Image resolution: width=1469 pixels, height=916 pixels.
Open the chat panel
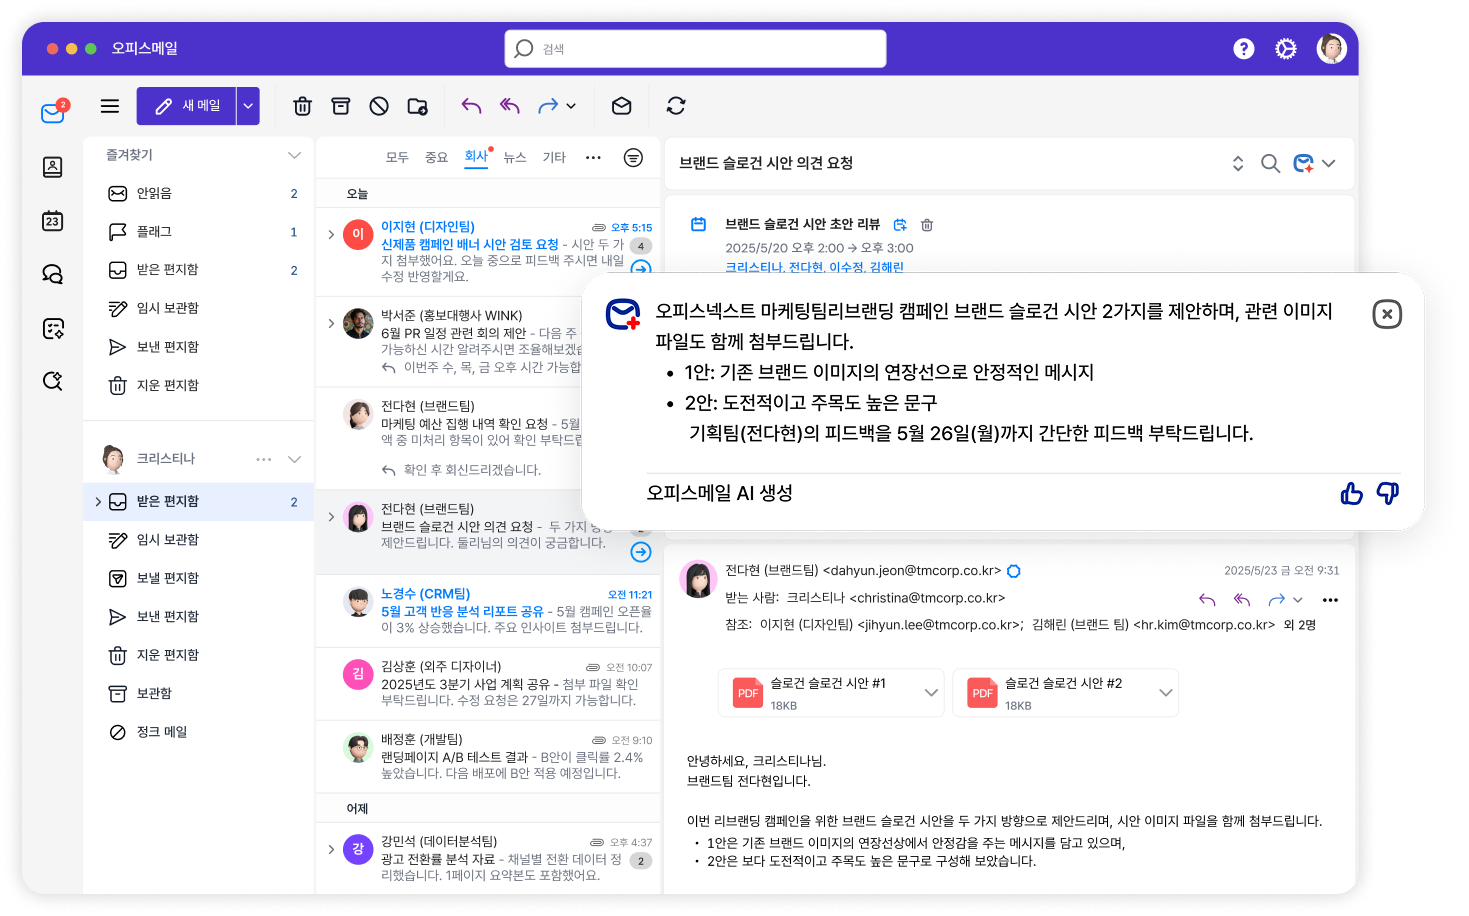point(53,273)
